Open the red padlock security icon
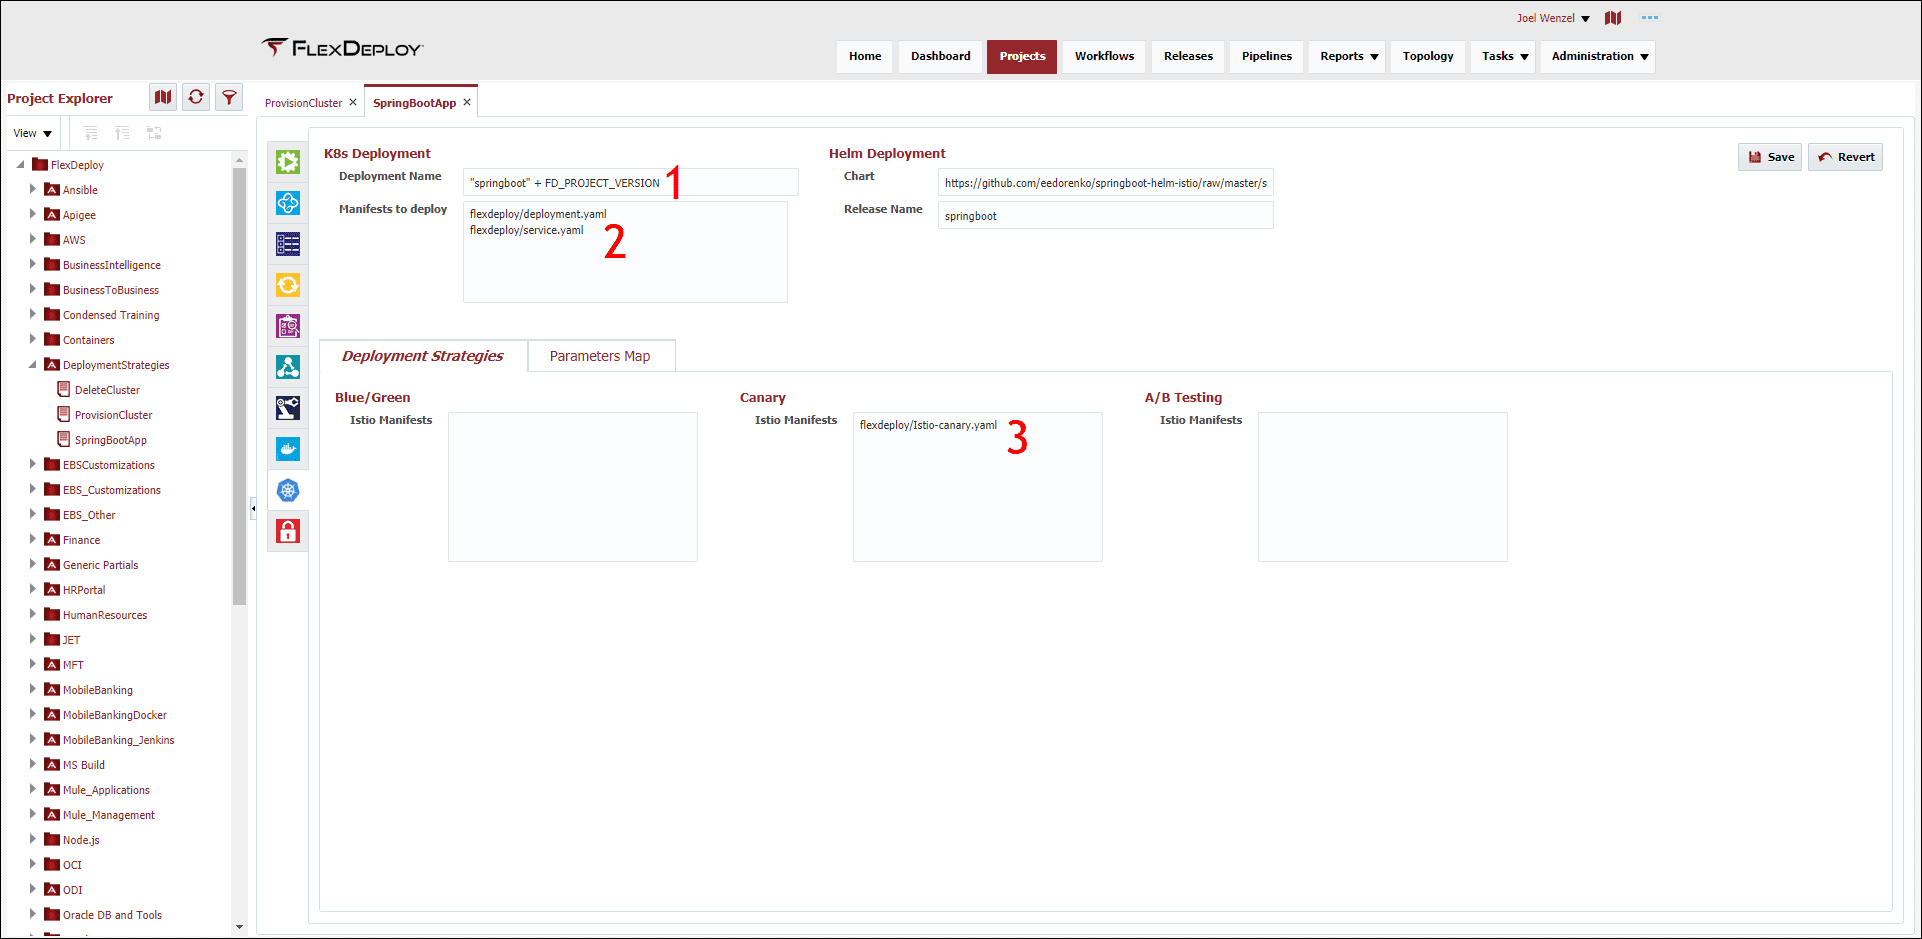The height and width of the screenshot is (939, 1922). (288, 531)
